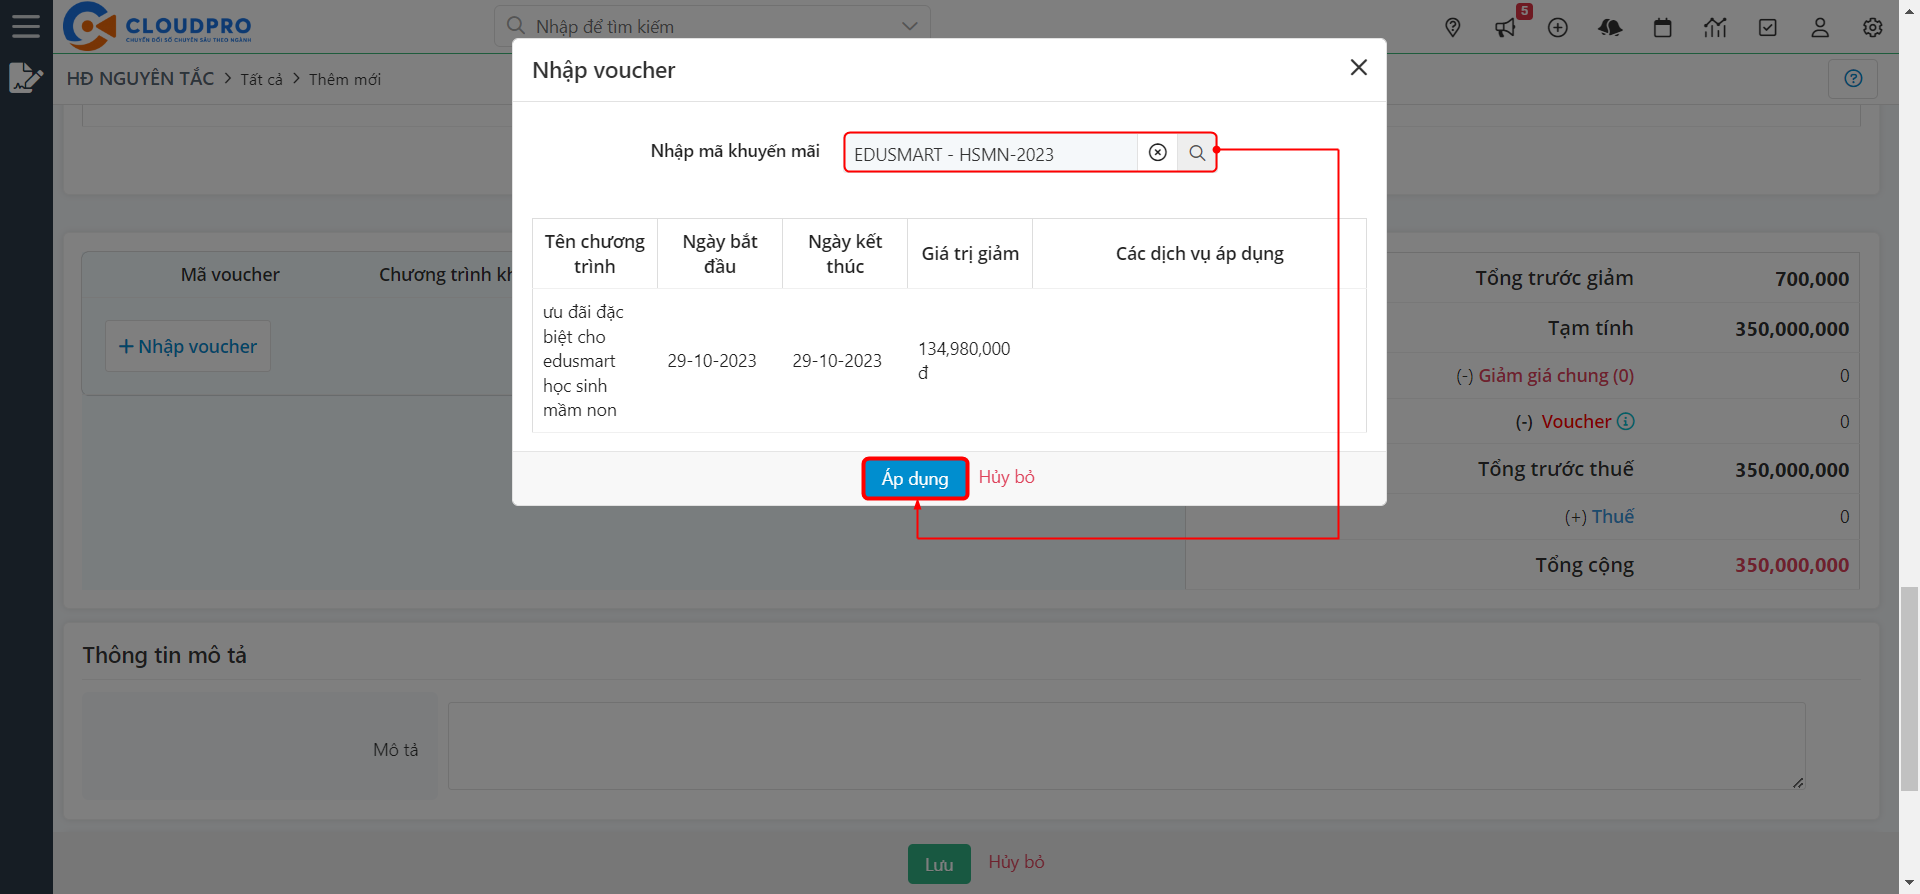The height and width of the screenshot is (894, 1920).
Task: Click the + Nhập voucher button
Action: pos(188,346)
